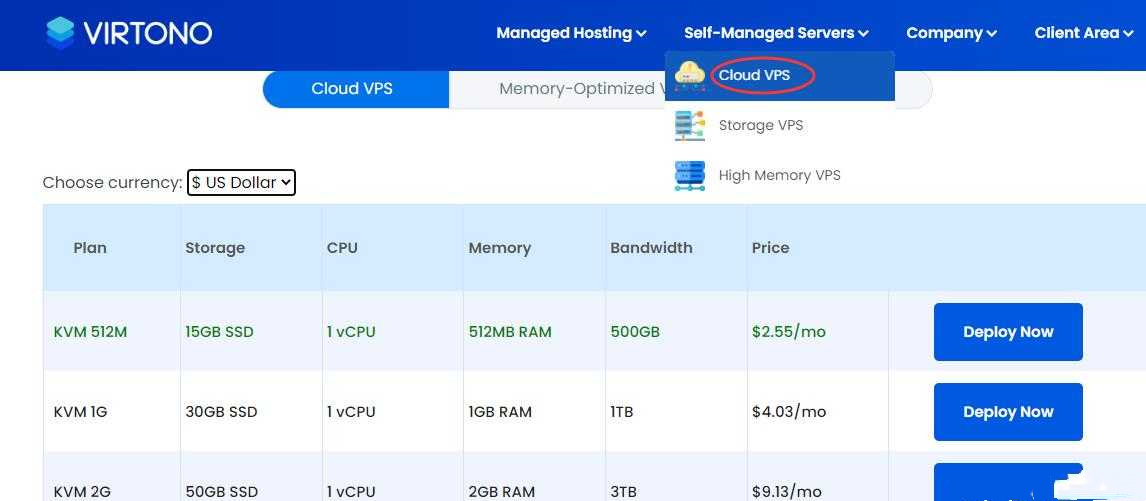Image resolution: width=1146 pixels, height=501 pixels.
Task: Switch to the Memory-Optimized tab
Action: click(x=557, y=88)
